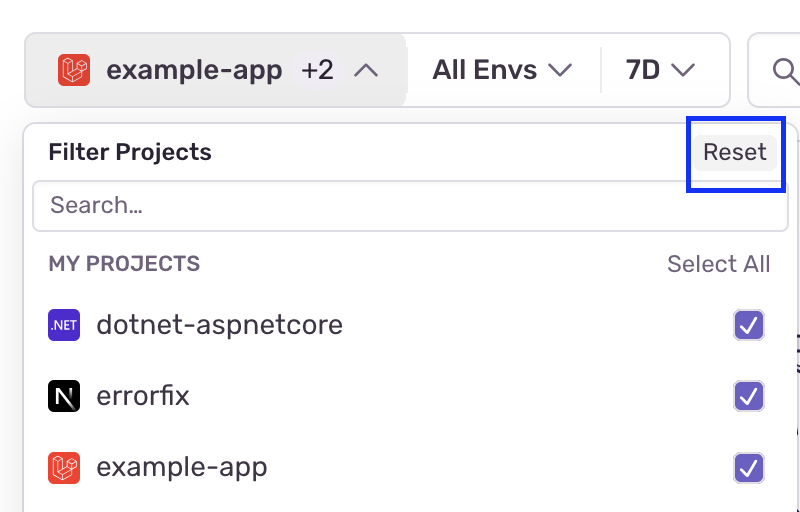Select the dotnet-aspnetcore project entry
This screenshot has width=800, height=512.
pos(406,325)
